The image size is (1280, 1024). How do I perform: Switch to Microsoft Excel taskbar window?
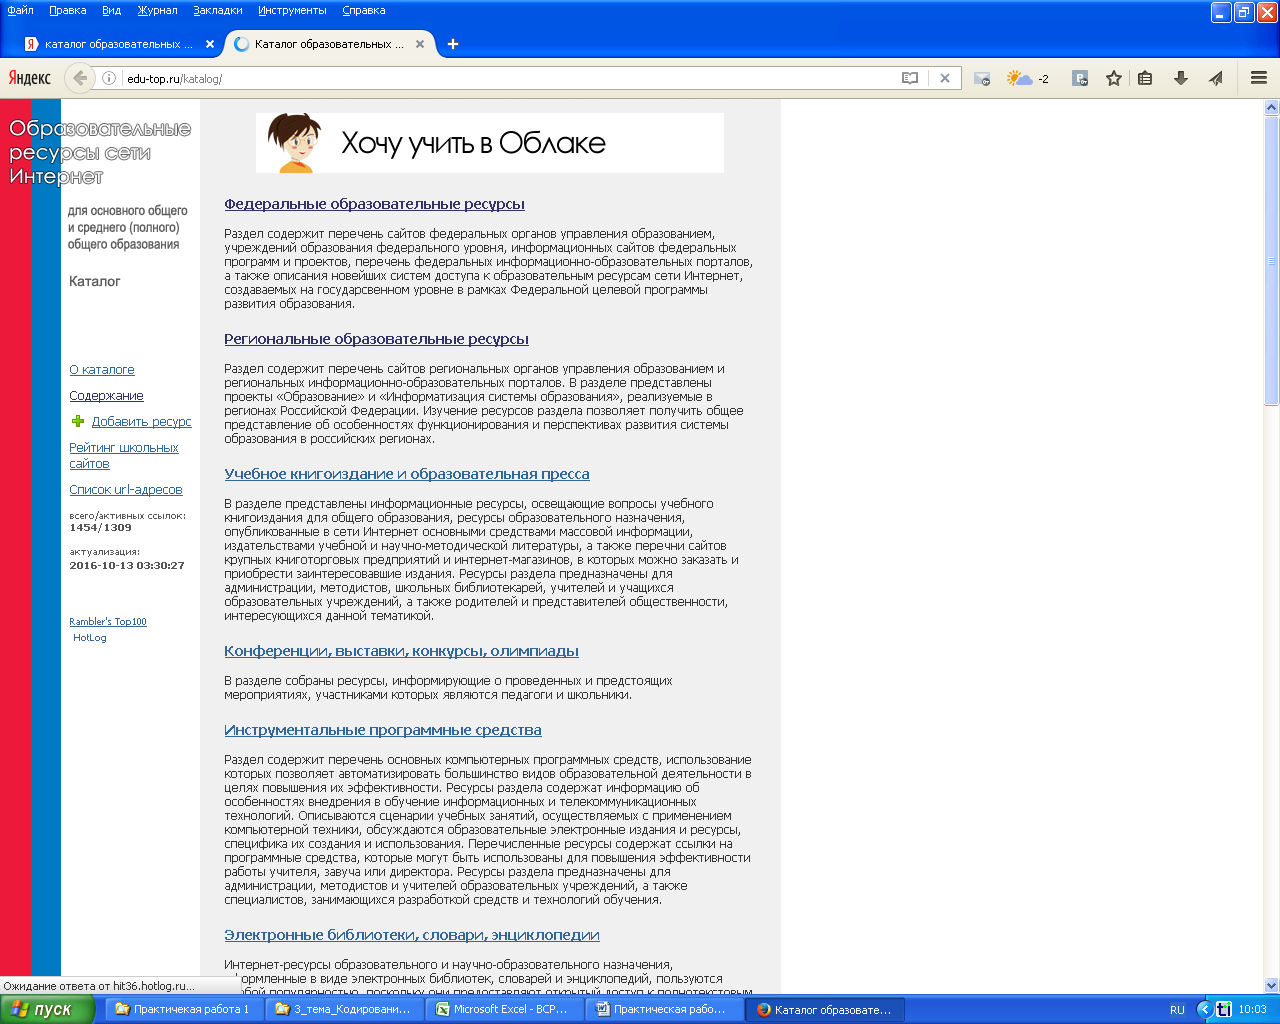pos(506,1010)
